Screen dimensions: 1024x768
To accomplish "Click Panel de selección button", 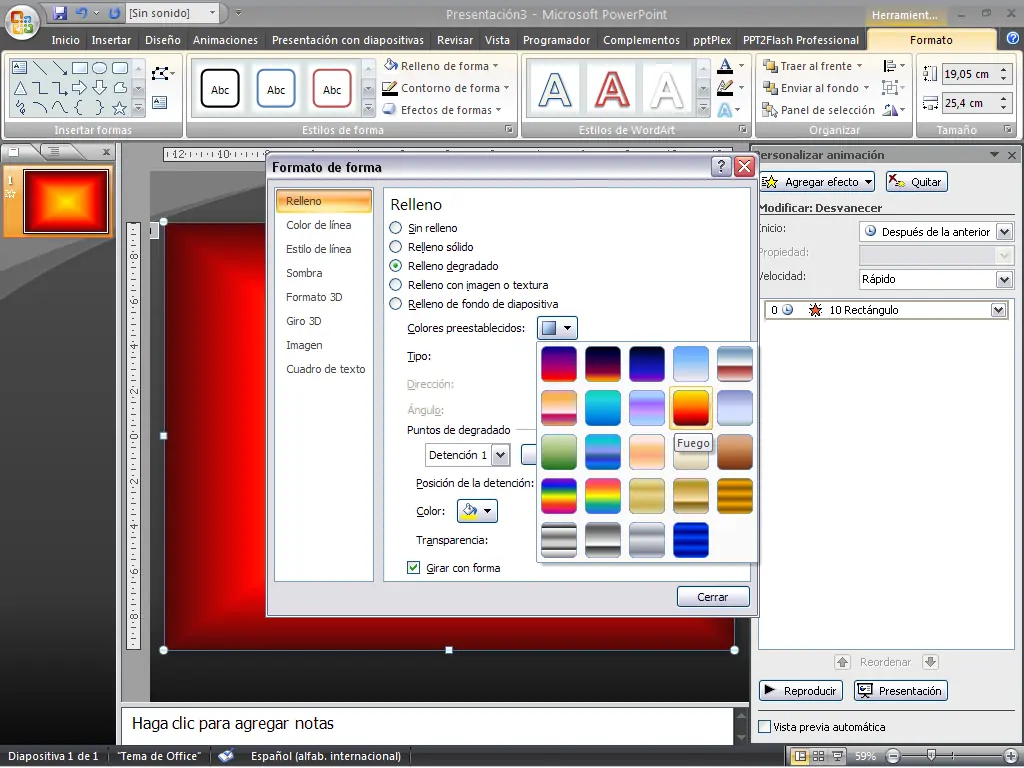I will coord(819,110).
